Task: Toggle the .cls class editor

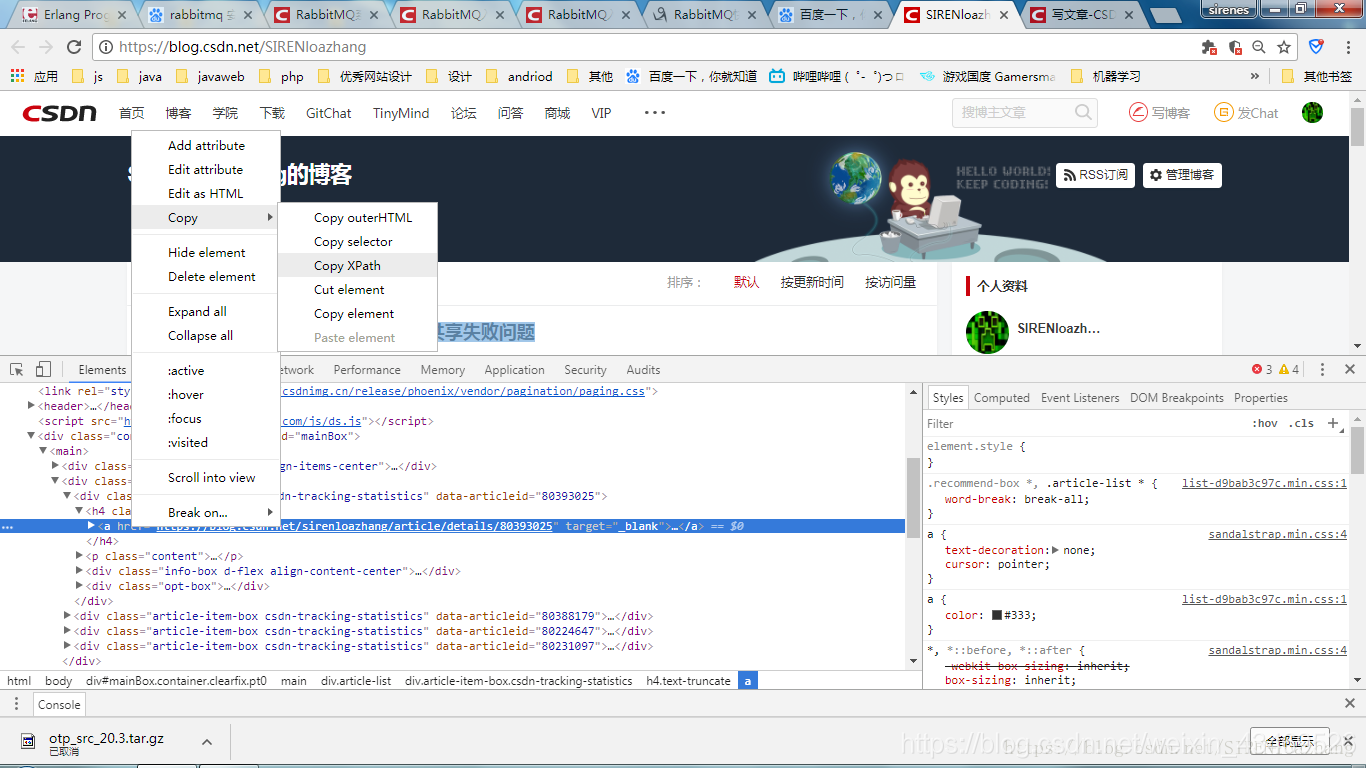Action: [1301, 423]
